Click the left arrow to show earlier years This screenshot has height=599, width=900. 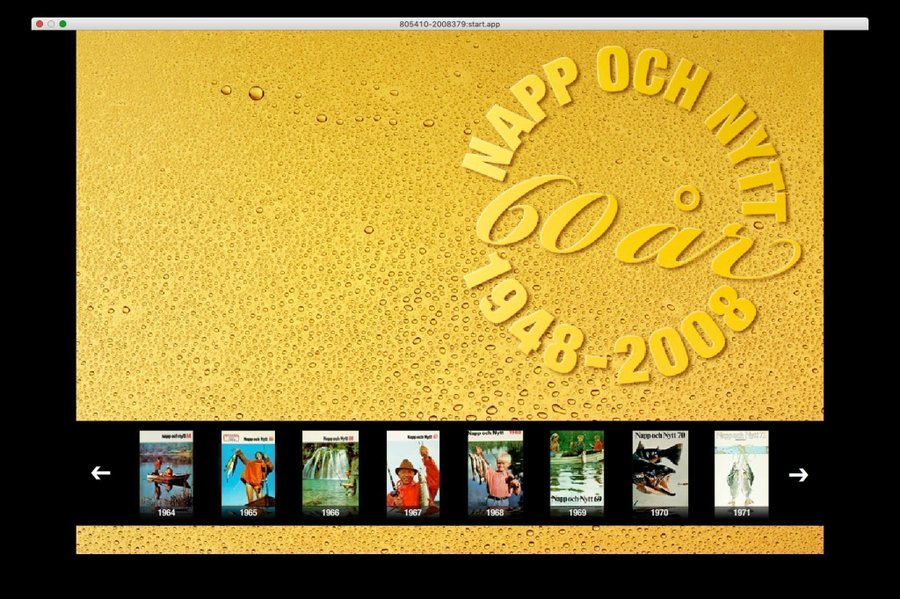pyautogui.click(x=100, y=473)
